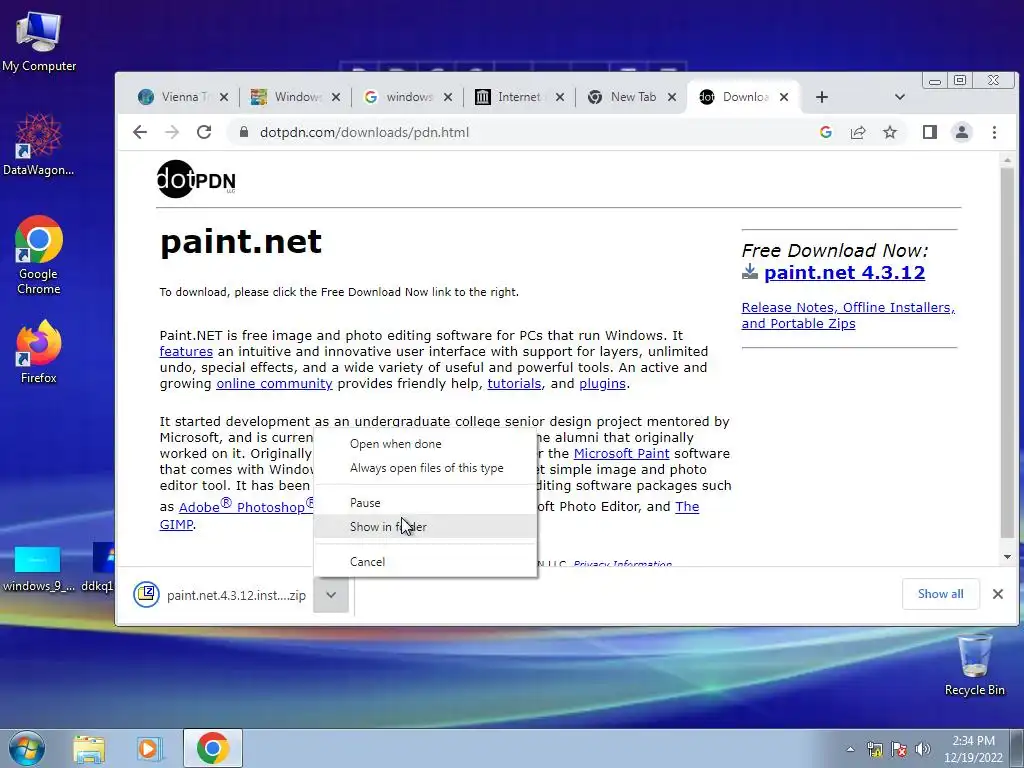Screen dimensions: 1024x768
Task: Click page vertical scrollbar thumb
Action: coord(1007,353)
